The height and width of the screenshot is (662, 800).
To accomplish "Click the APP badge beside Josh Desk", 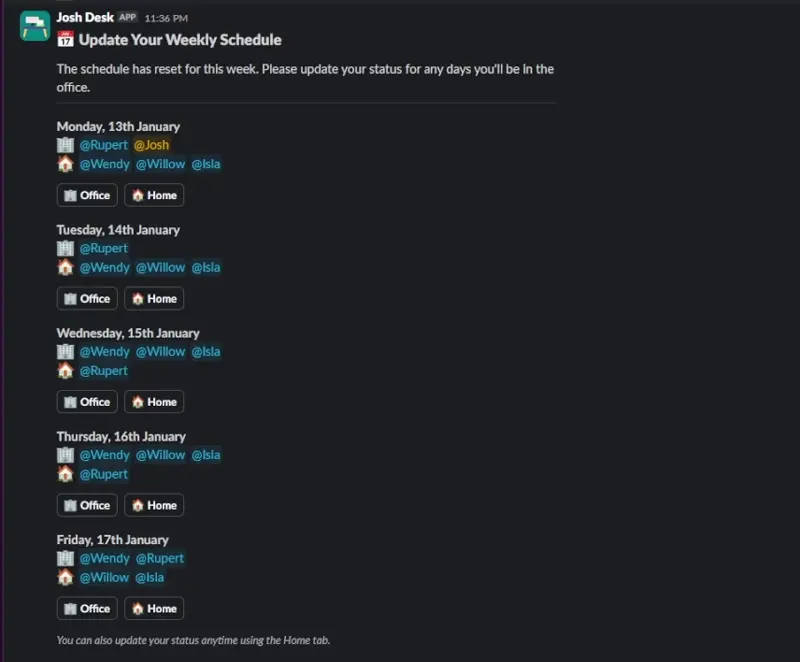I will (127, 17).
